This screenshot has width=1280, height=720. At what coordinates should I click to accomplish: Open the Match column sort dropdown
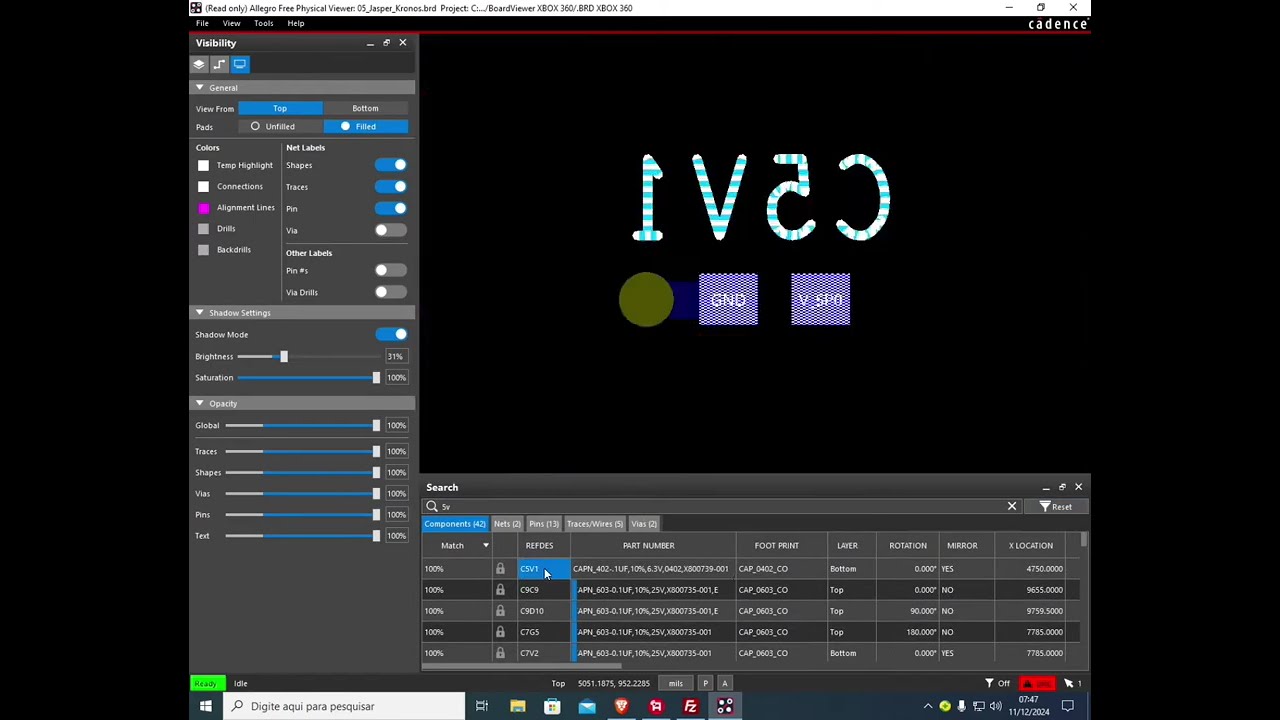click(x=486, y=546)
